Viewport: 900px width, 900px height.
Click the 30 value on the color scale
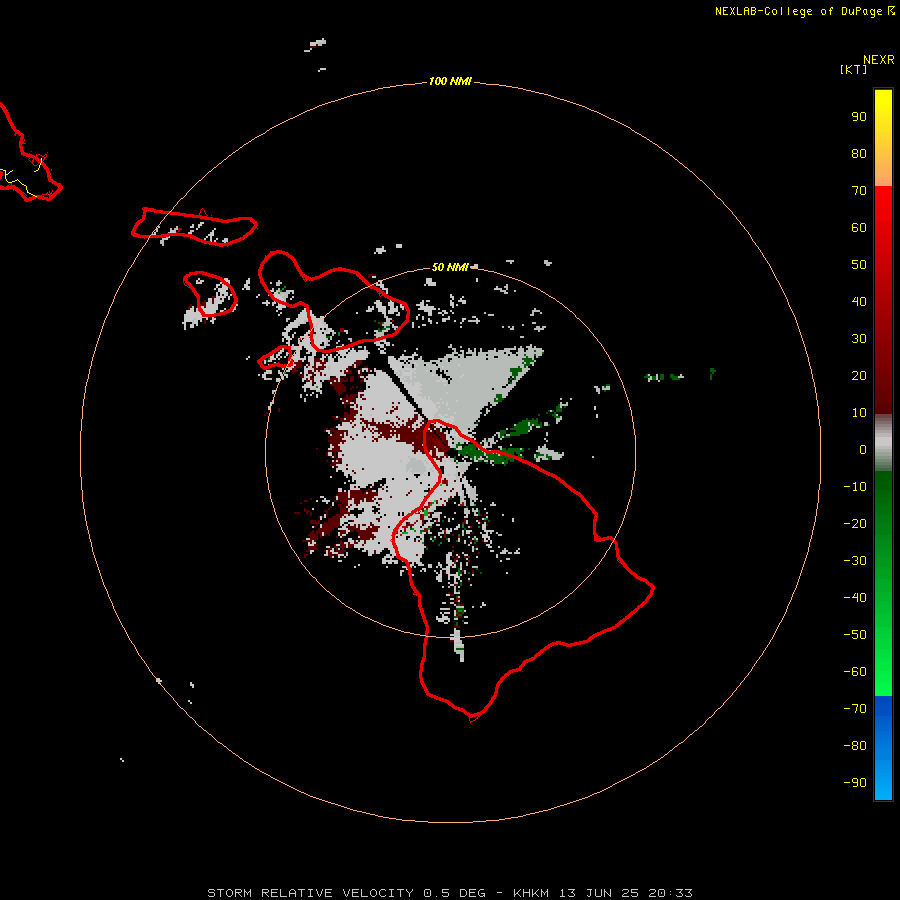(859, 339)
